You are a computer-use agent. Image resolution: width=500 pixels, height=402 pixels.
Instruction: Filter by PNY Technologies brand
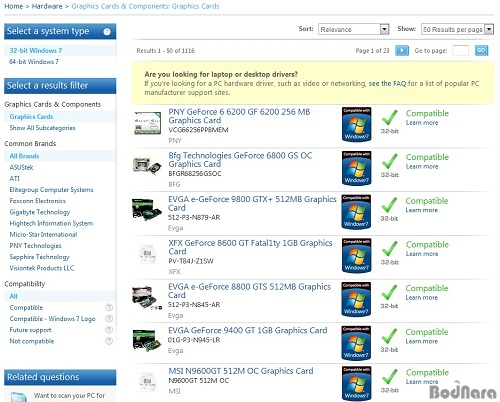click(35, 246)
